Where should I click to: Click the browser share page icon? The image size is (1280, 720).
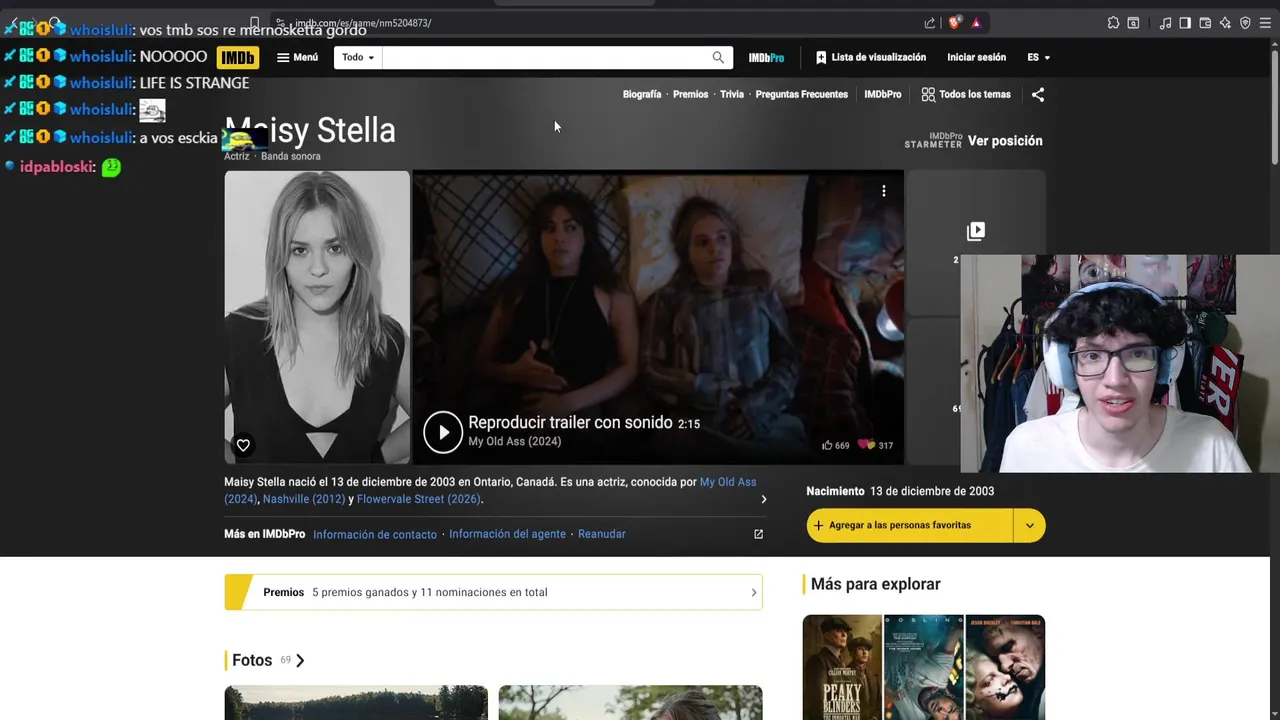930,23
